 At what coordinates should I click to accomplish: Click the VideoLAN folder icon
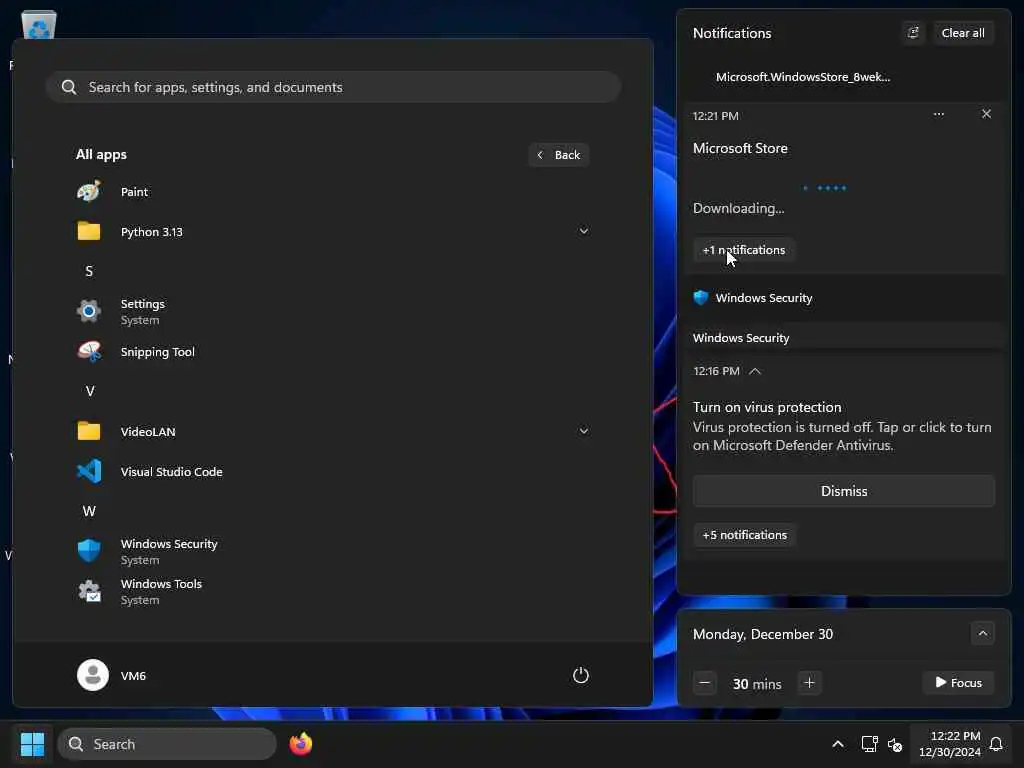point(89,431)
